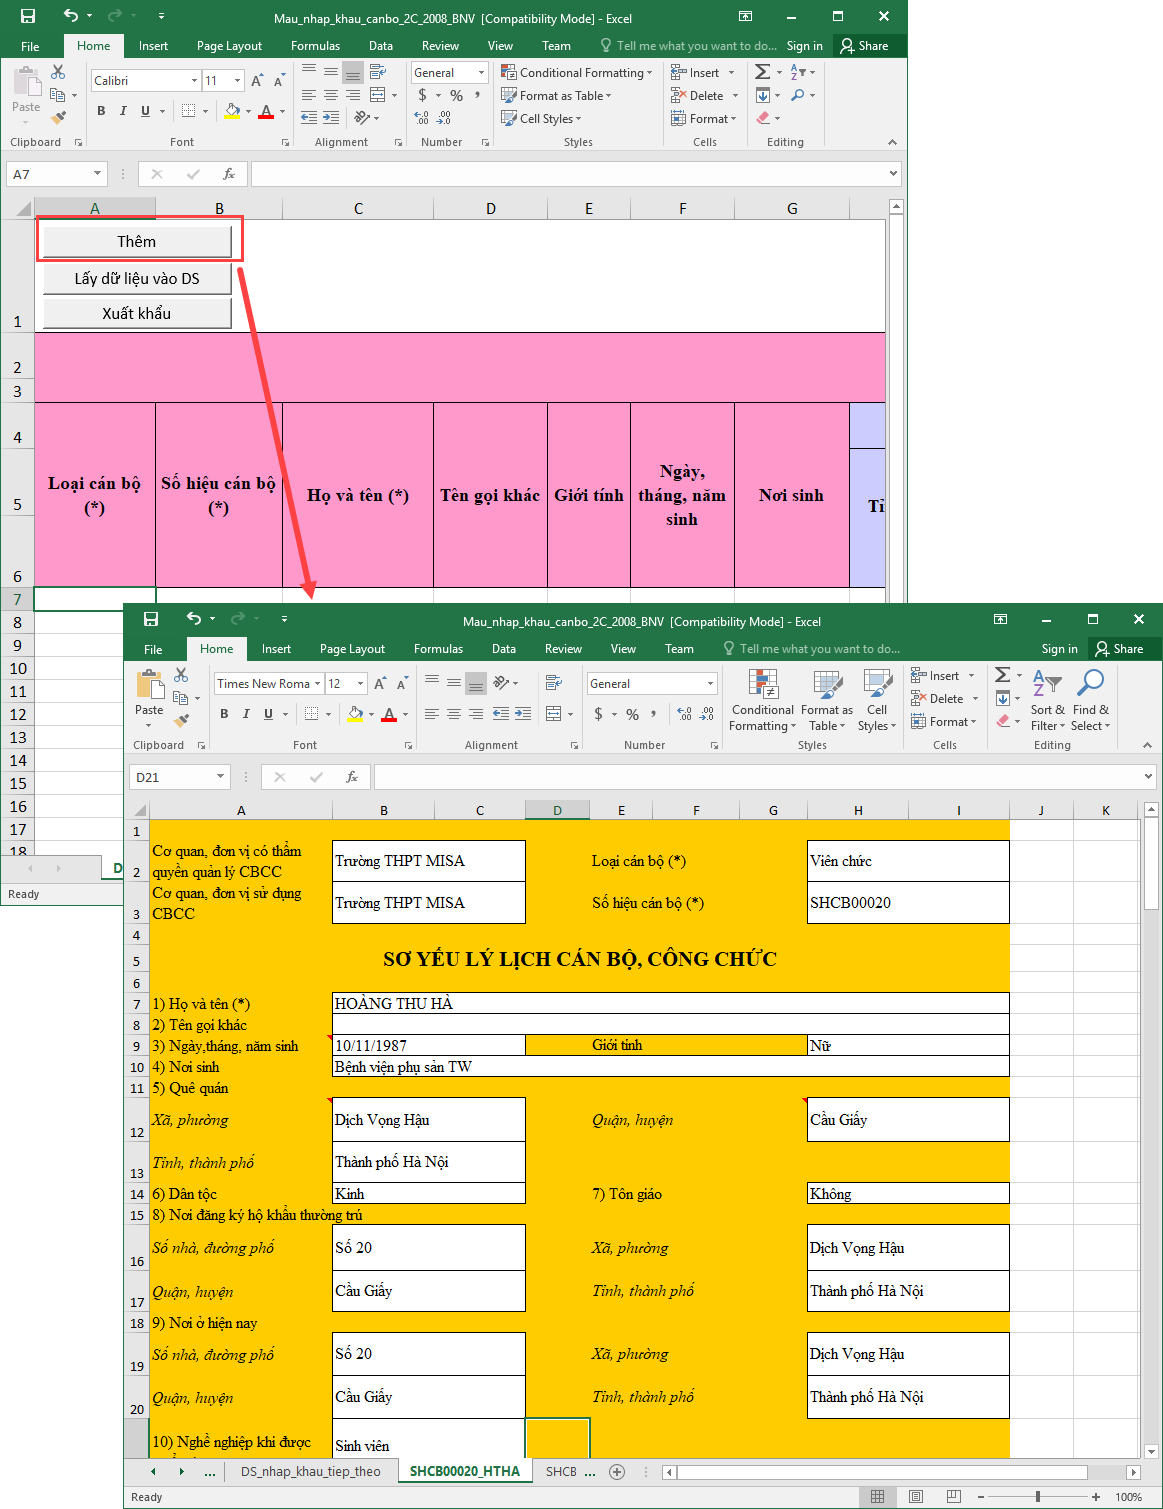Screen dimensions: 1163x1509
Task: Click the Xuất khẩu button
Action: click(x=137, y=313)
